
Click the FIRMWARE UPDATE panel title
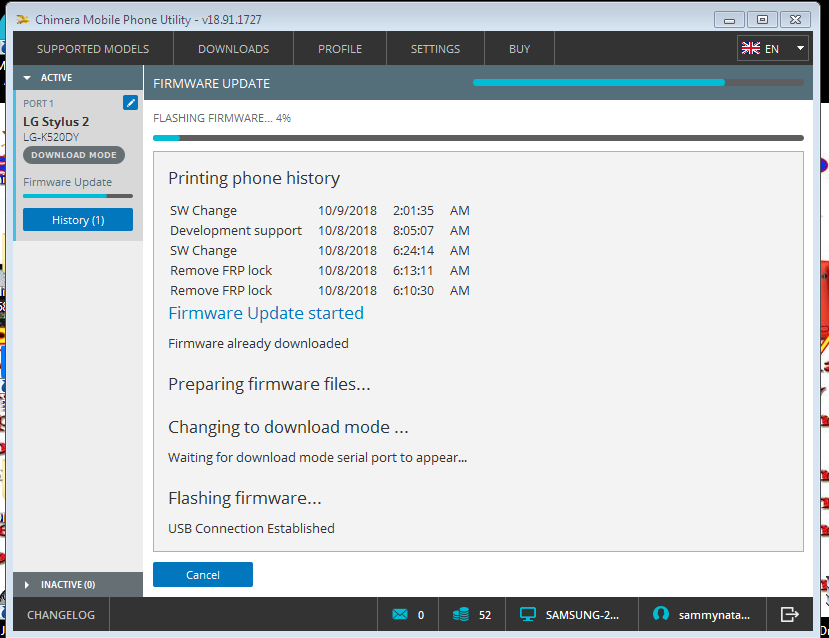(x=211, y=84)
